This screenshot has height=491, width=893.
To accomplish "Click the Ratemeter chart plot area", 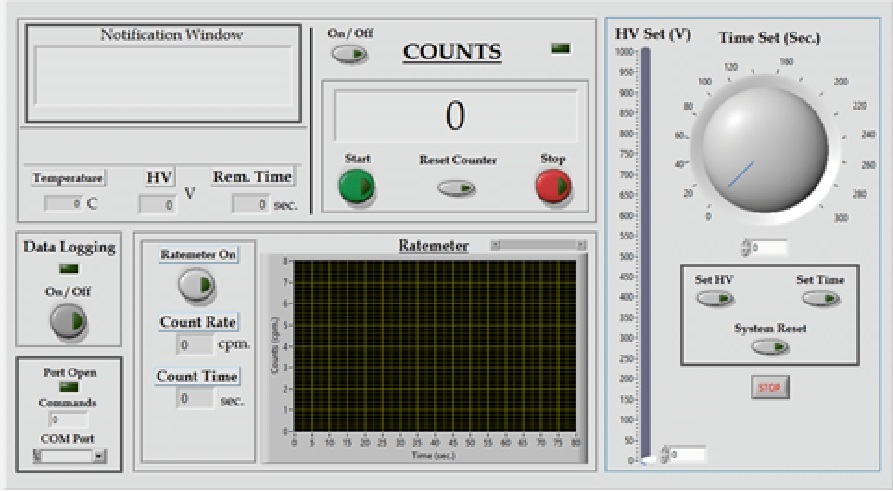I will coord(435,346).
